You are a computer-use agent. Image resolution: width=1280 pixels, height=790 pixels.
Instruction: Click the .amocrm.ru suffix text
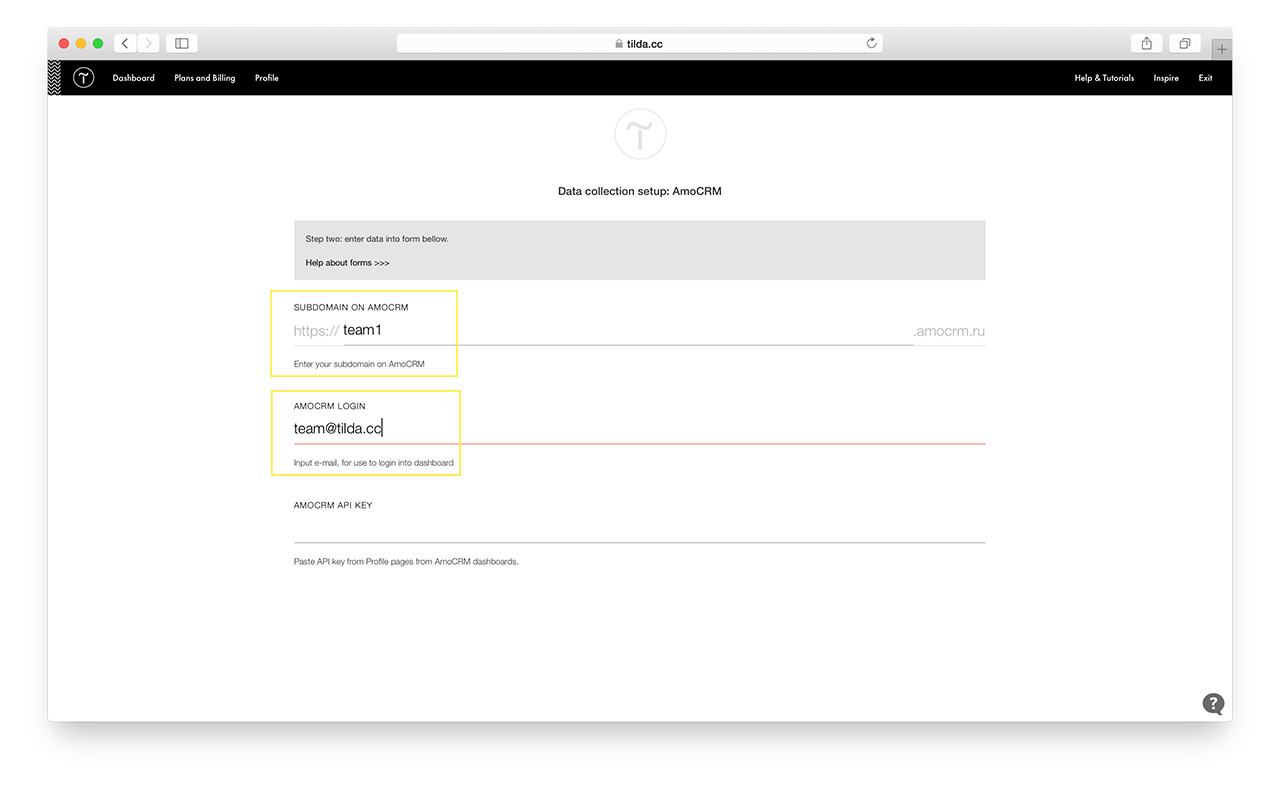949,331
